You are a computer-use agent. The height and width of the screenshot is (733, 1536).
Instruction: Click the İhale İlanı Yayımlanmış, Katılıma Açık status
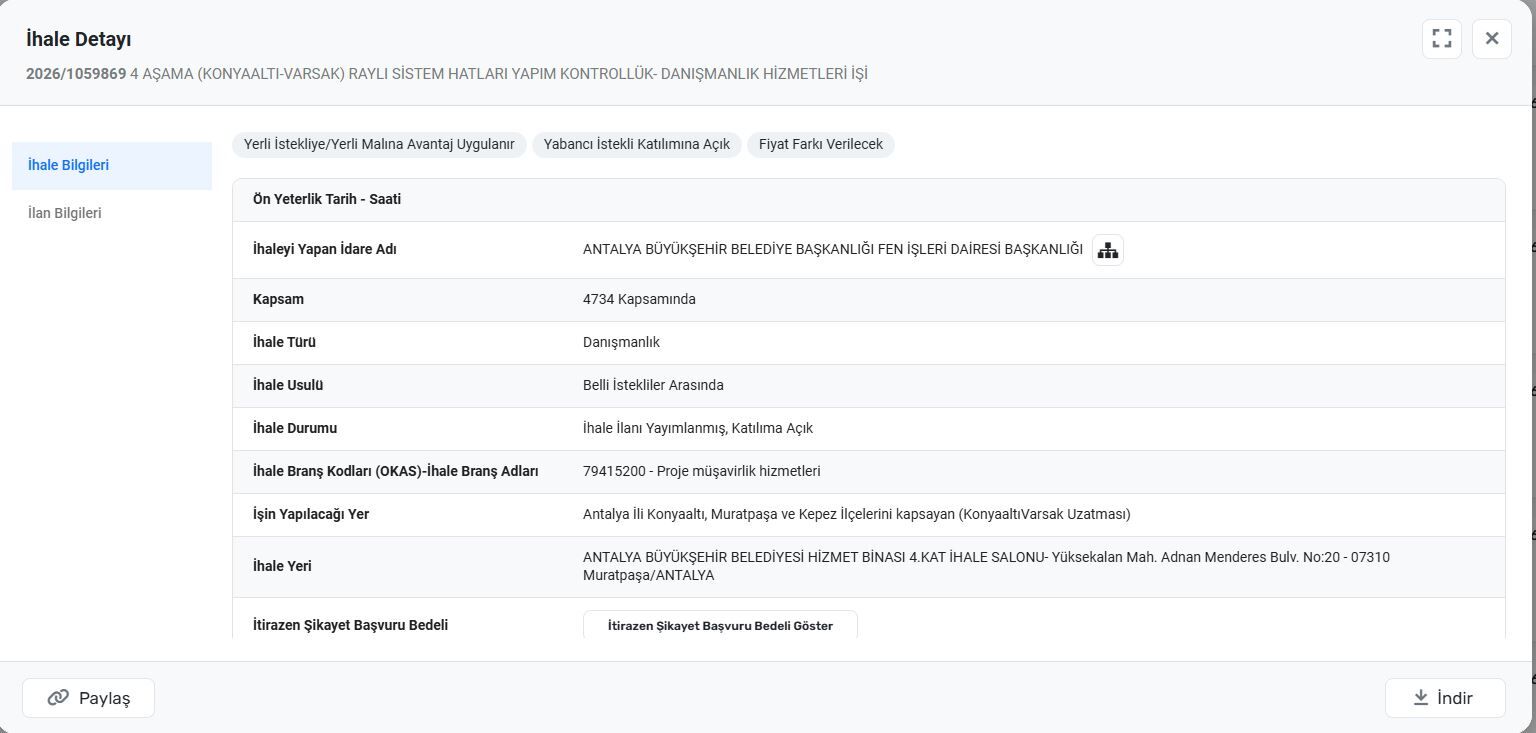(698, 428)
